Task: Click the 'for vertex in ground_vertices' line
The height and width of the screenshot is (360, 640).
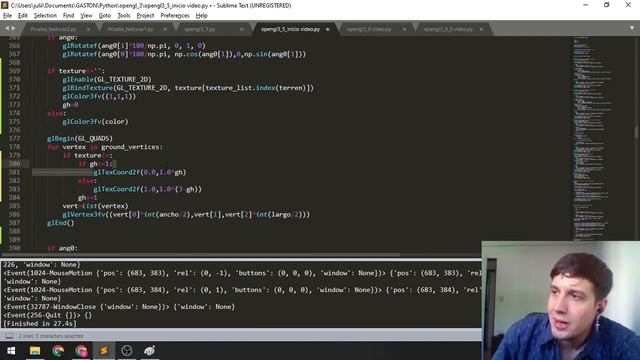Action: [x=105, y=147]
